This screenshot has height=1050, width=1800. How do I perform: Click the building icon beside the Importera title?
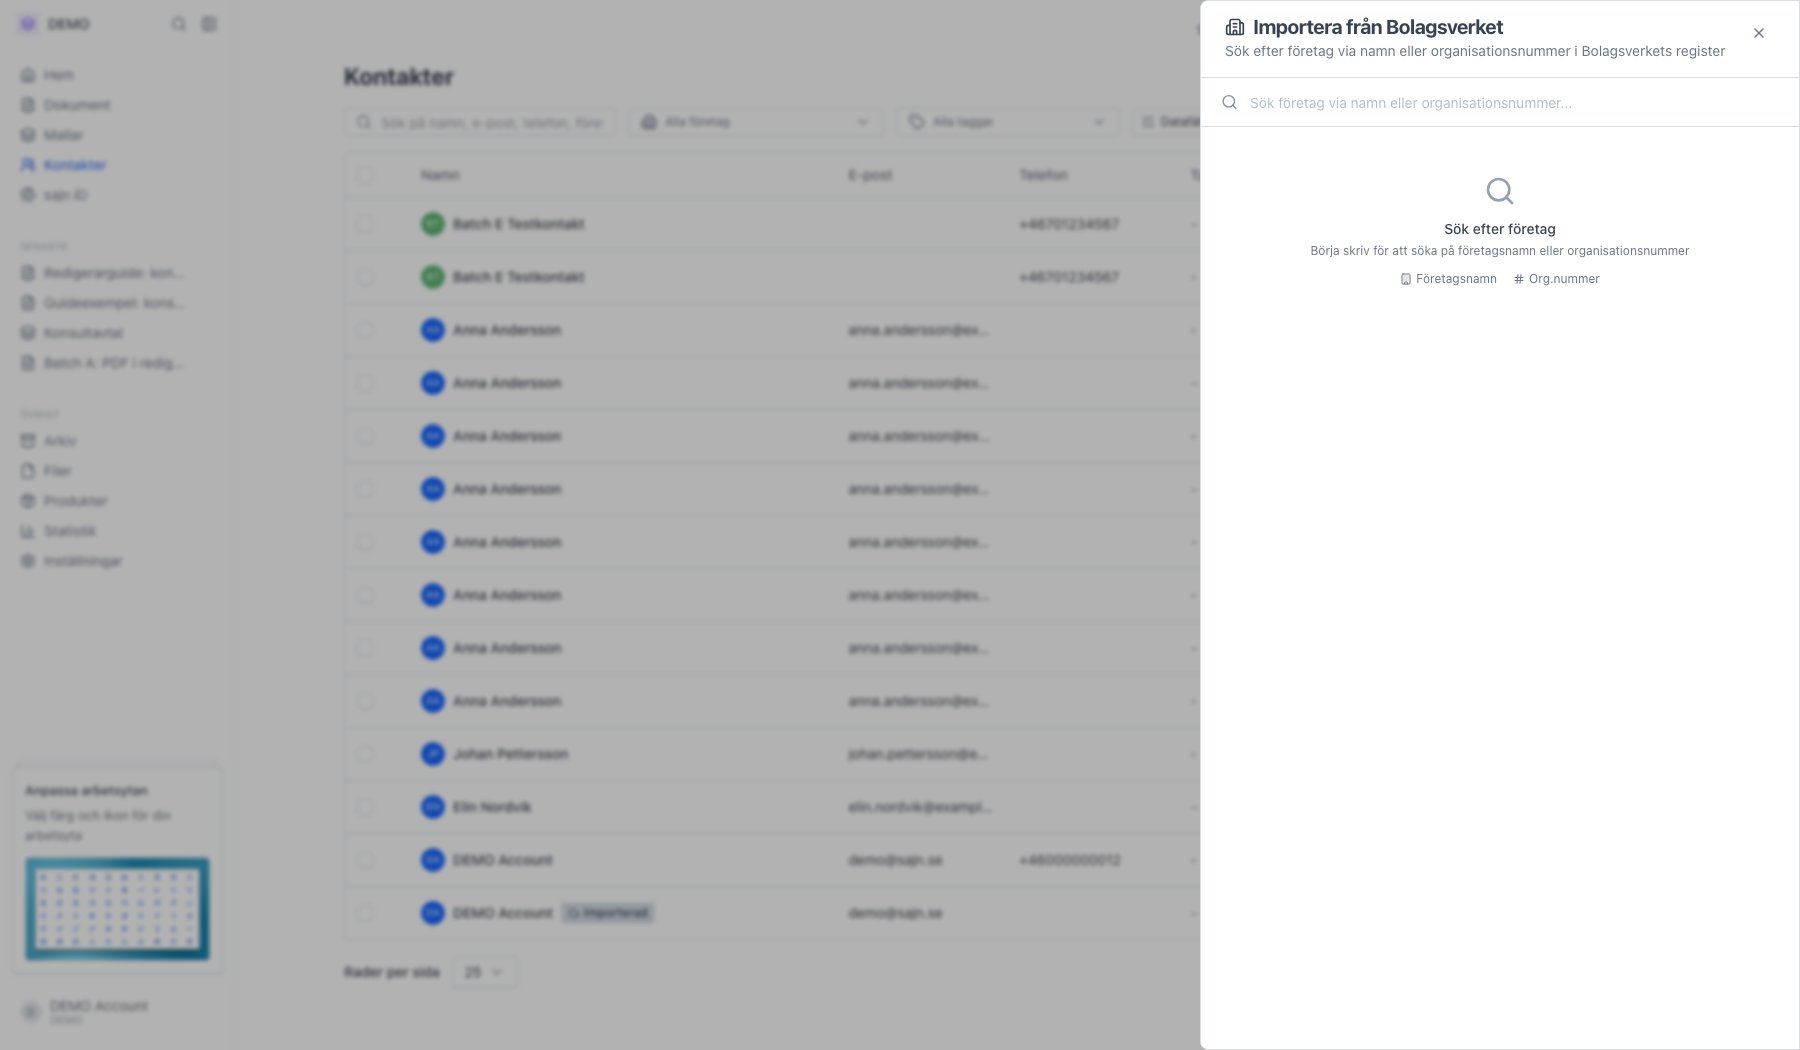[x=1235, y=27]
